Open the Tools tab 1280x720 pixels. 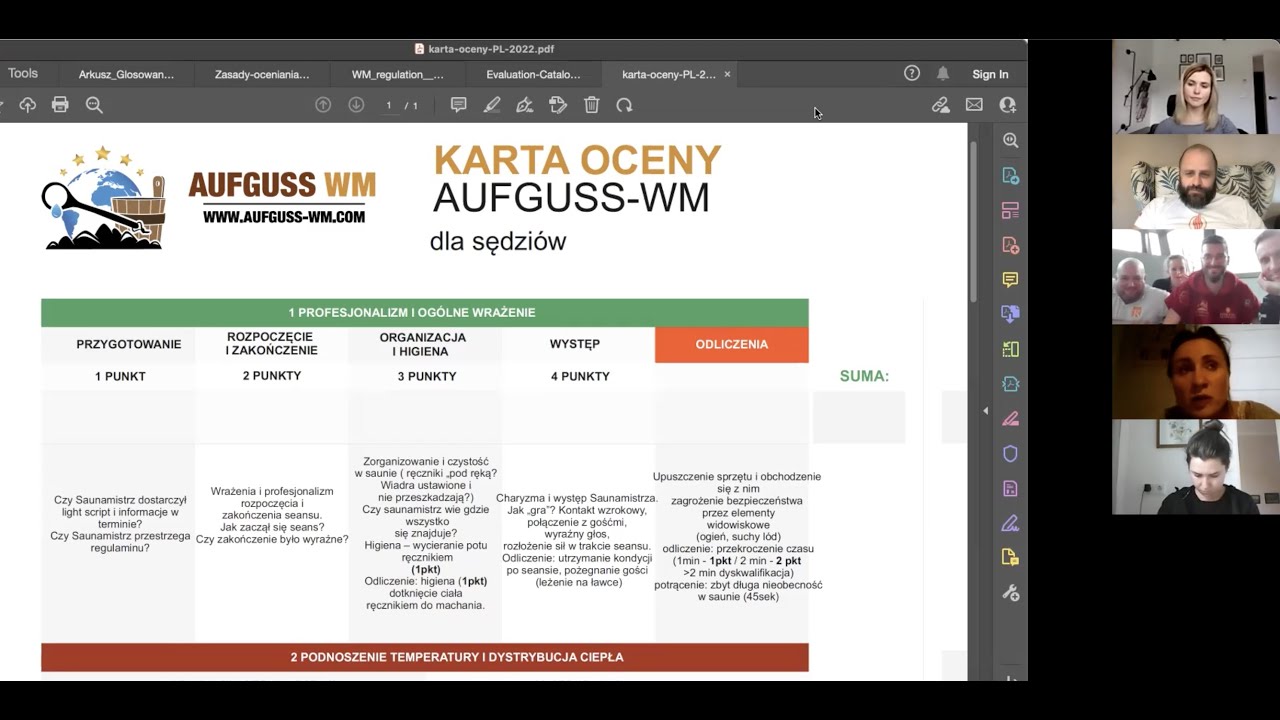[x=23, y=73]
